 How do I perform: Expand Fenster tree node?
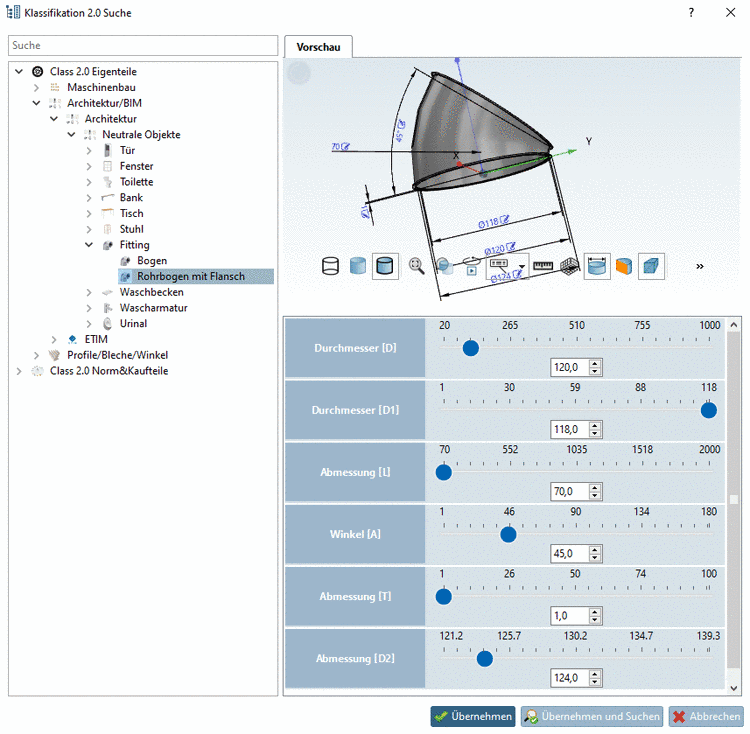(x=89, y=166)
